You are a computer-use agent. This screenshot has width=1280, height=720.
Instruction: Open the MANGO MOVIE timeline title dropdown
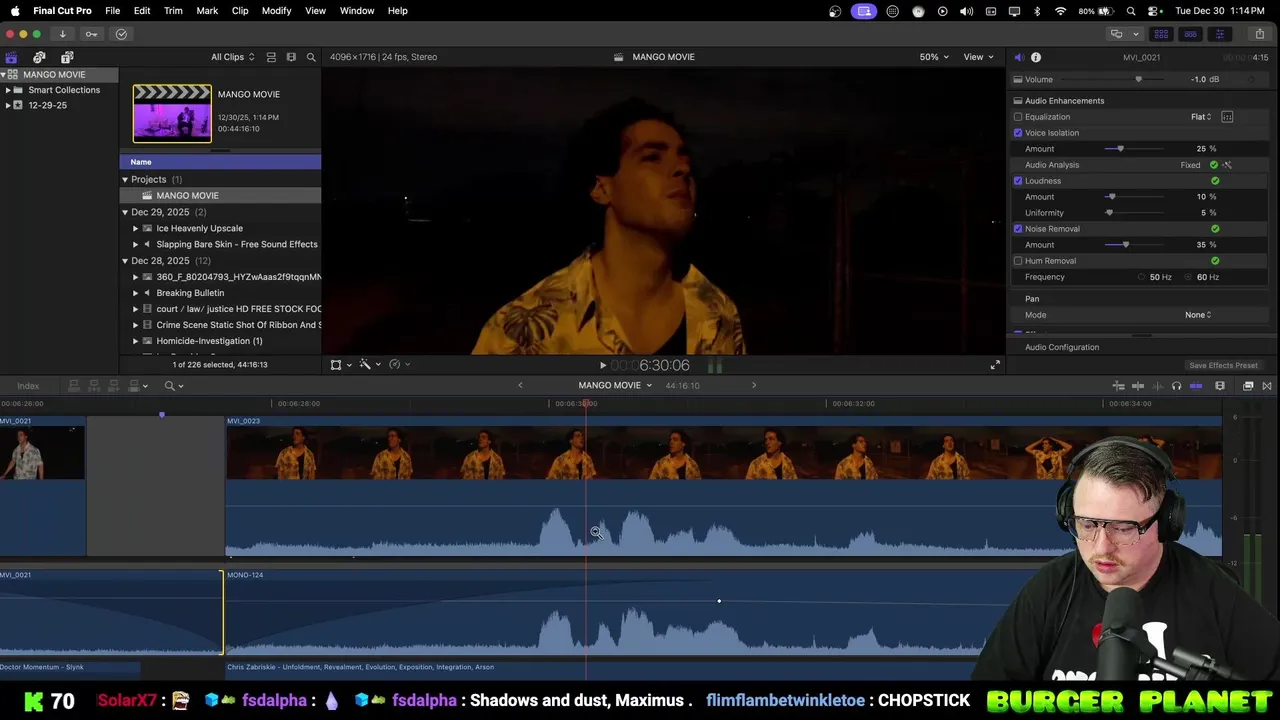(x=615, y=386)
